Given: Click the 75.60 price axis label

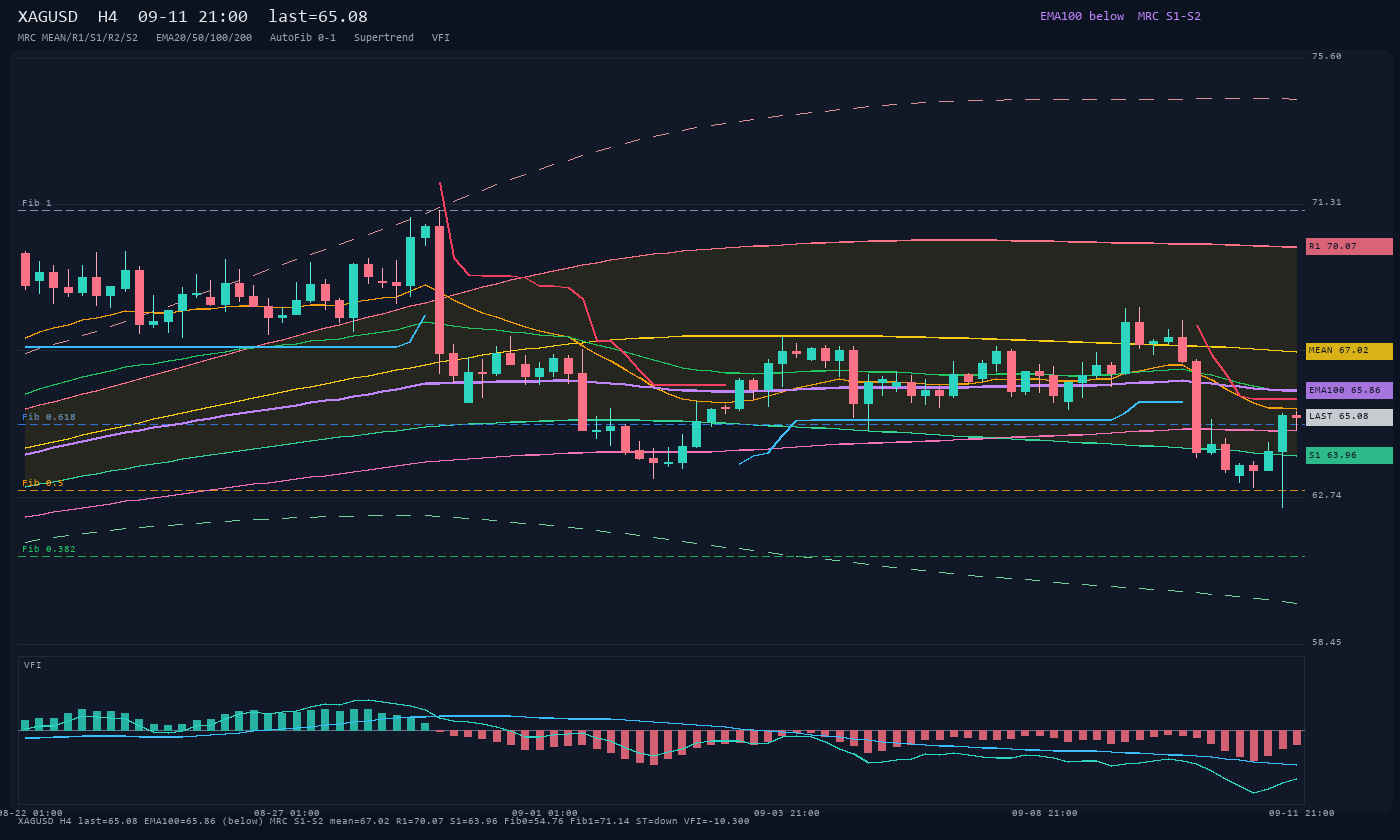Looking at the screenshot, I should (1327, 56).
